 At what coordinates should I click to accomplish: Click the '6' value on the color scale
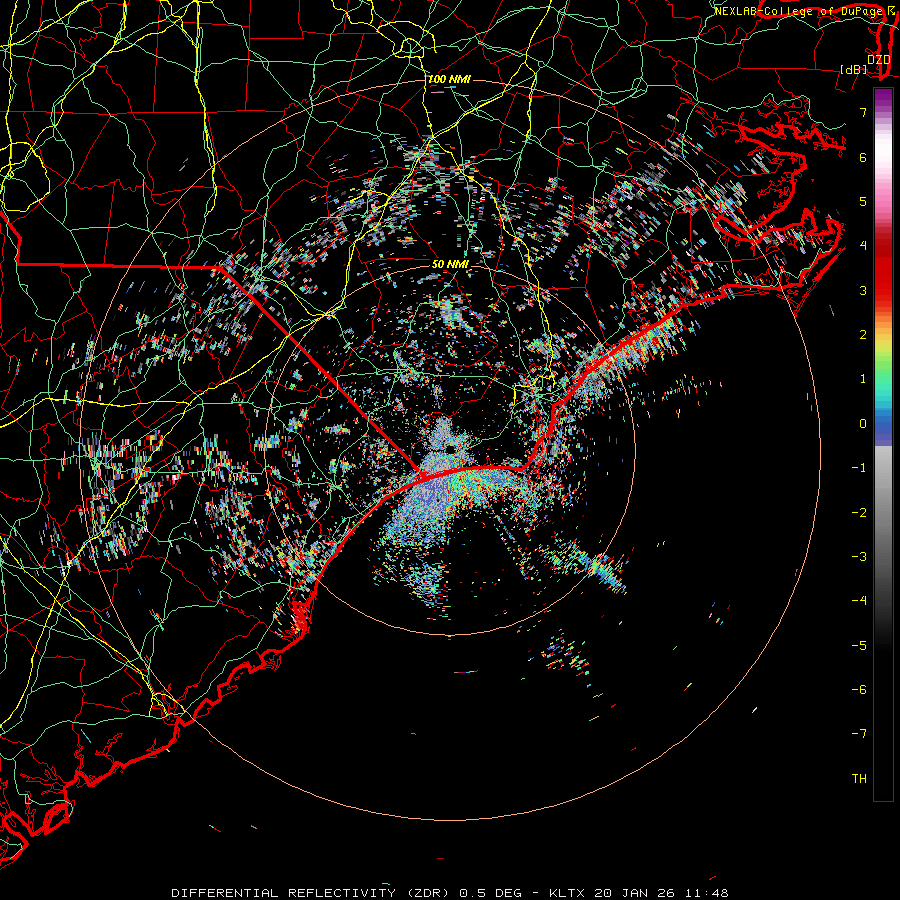pos(863,157)
